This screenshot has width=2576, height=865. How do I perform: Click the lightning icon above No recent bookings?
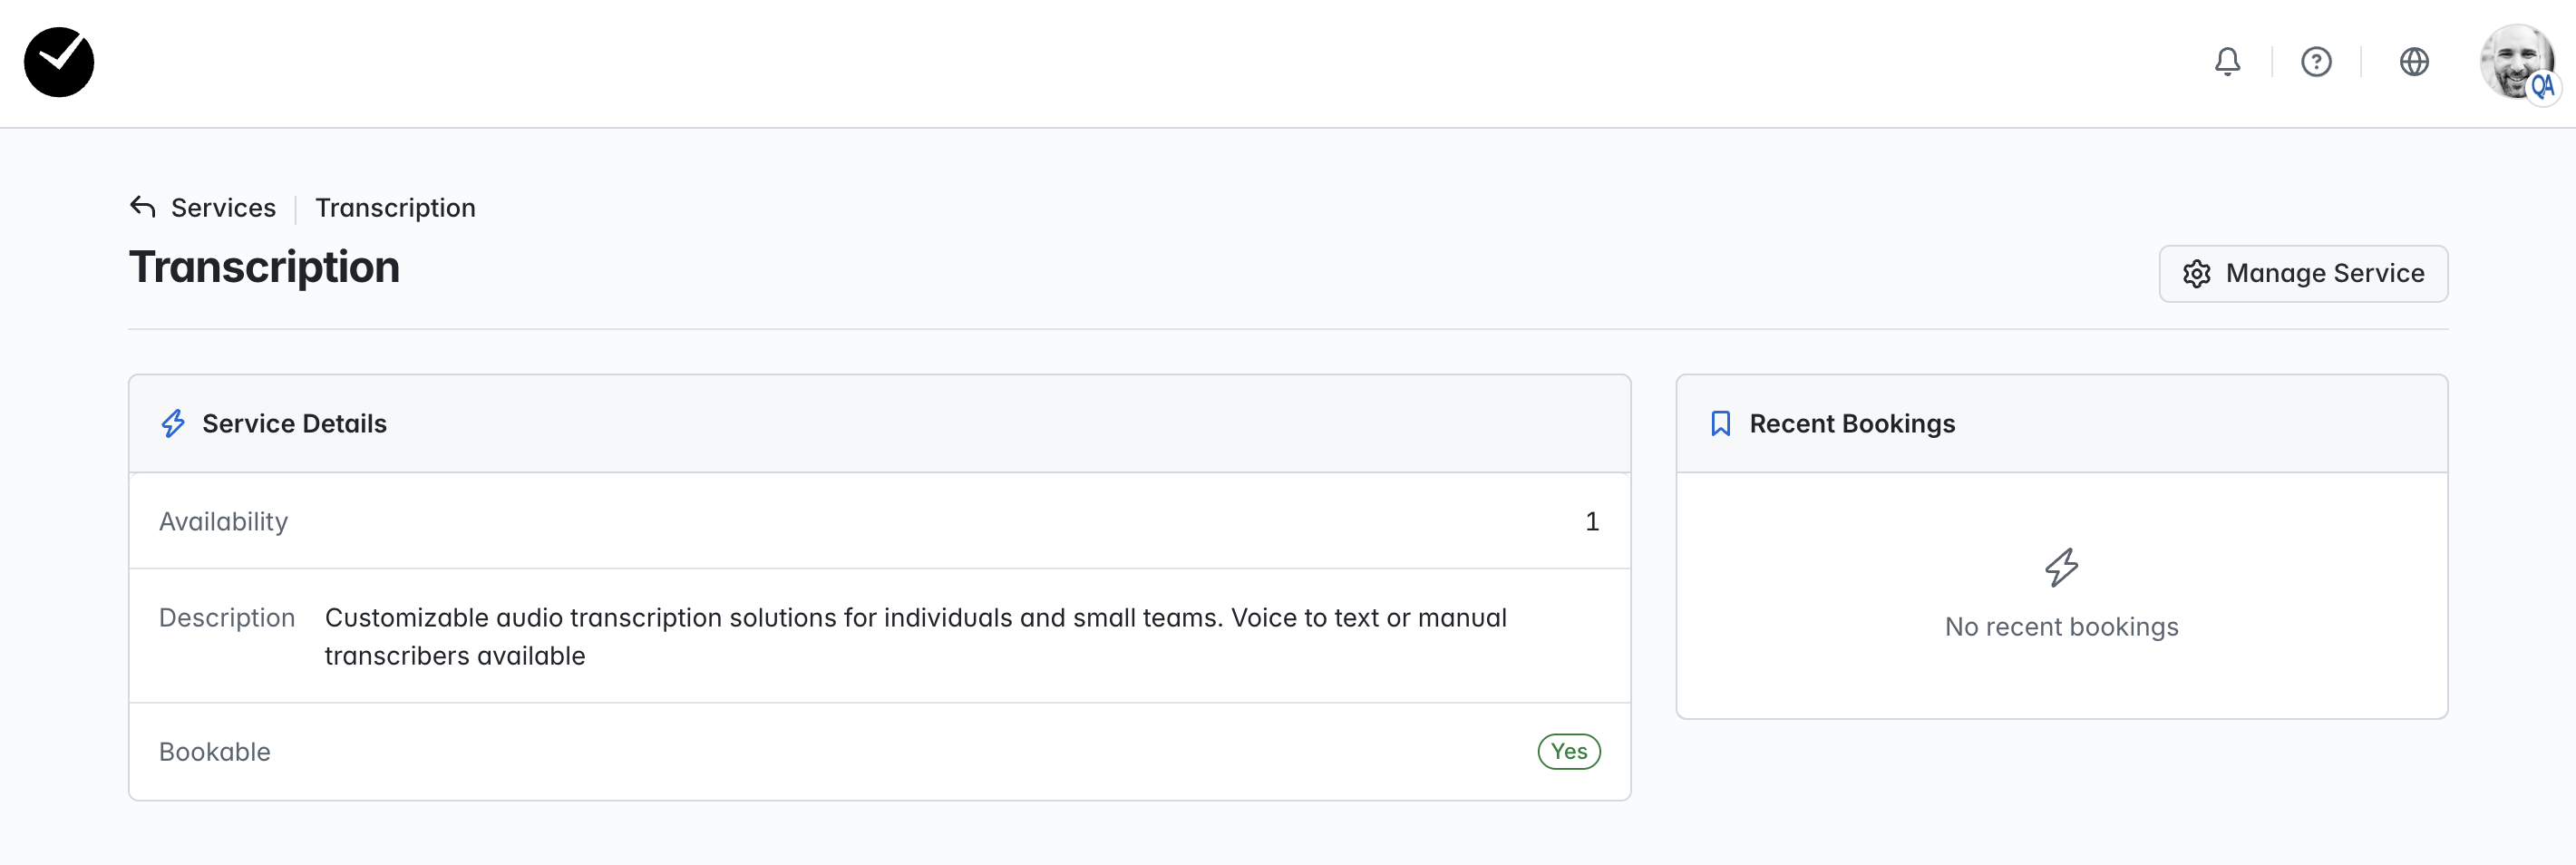point(2061,567)
